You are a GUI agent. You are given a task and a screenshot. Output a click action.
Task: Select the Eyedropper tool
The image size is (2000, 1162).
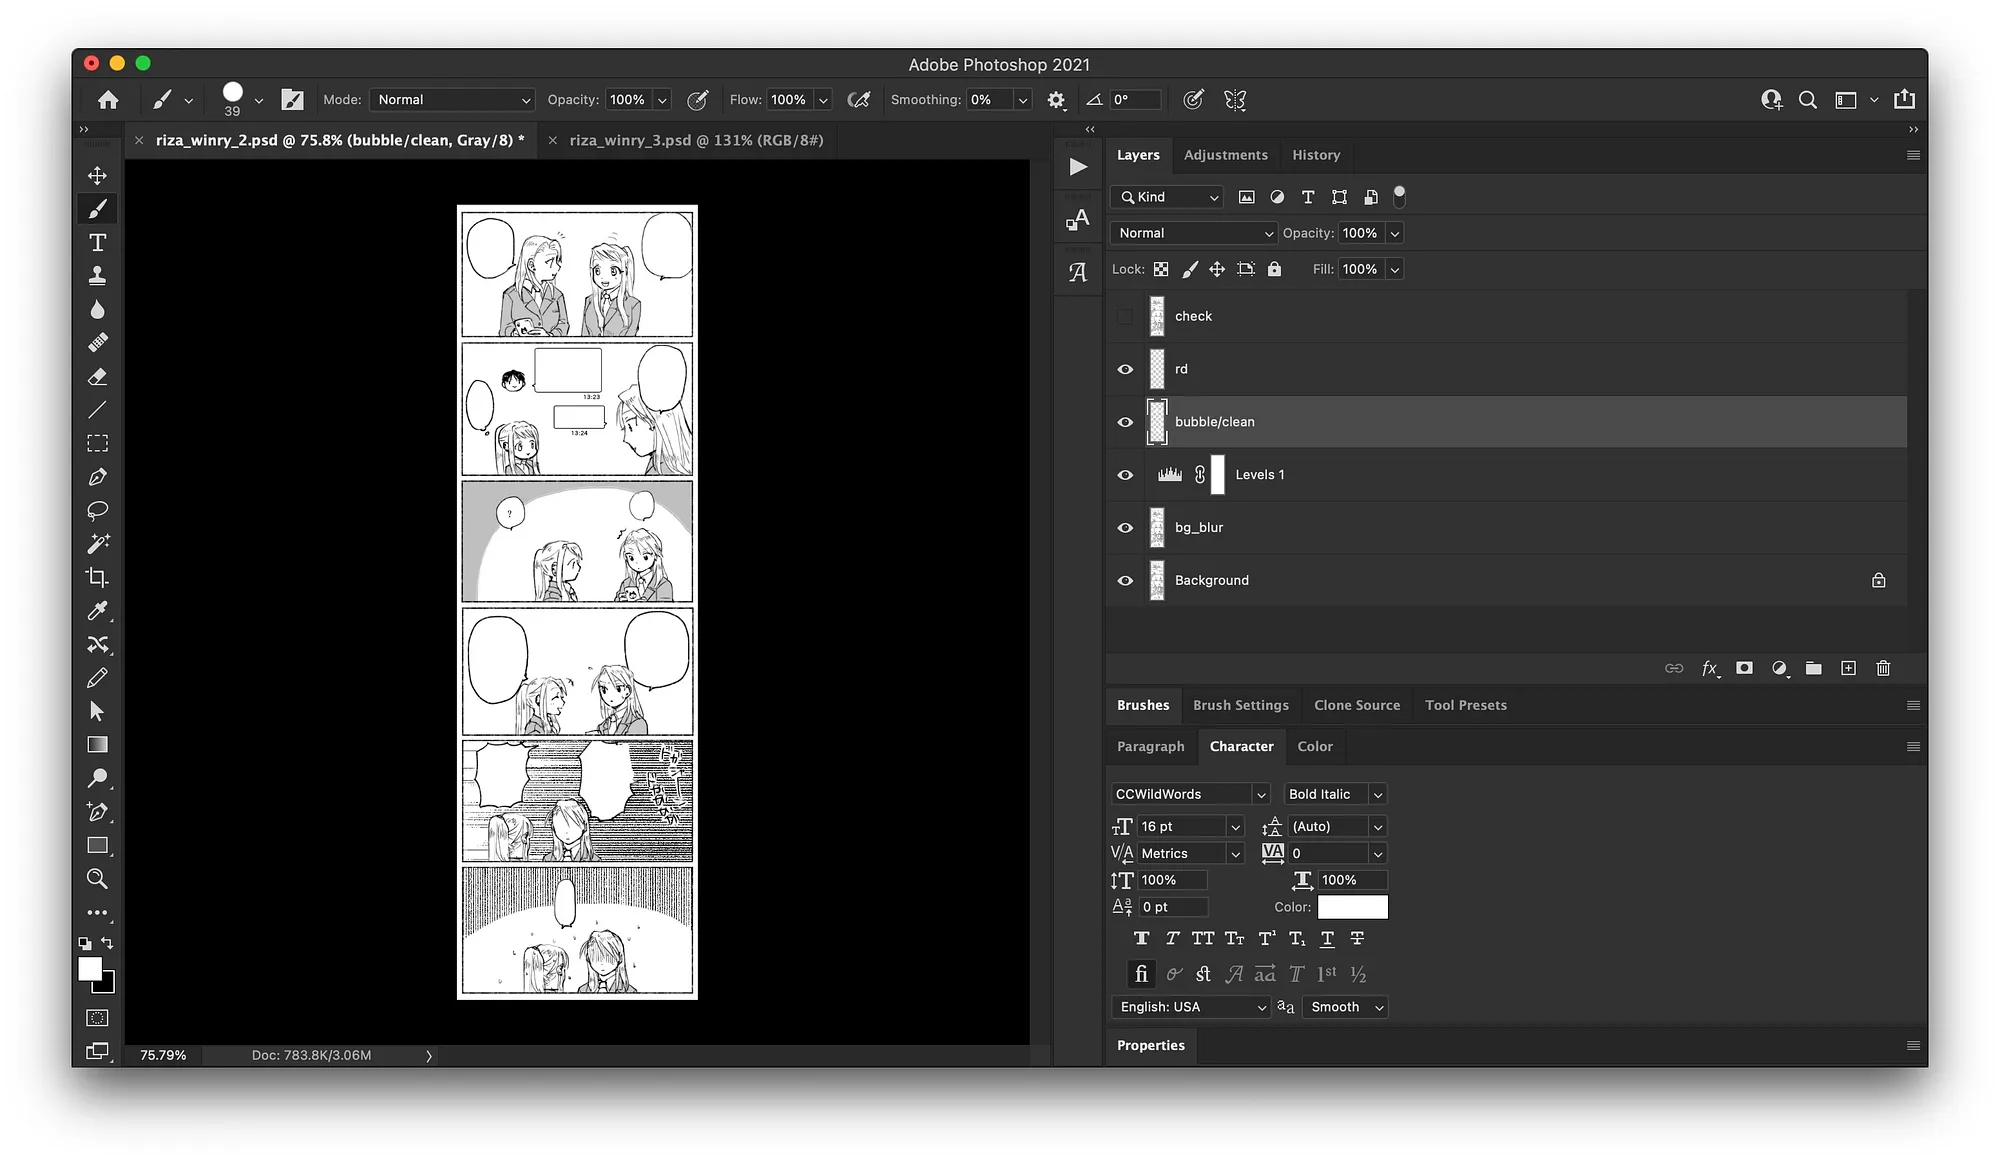click(97, 611)
